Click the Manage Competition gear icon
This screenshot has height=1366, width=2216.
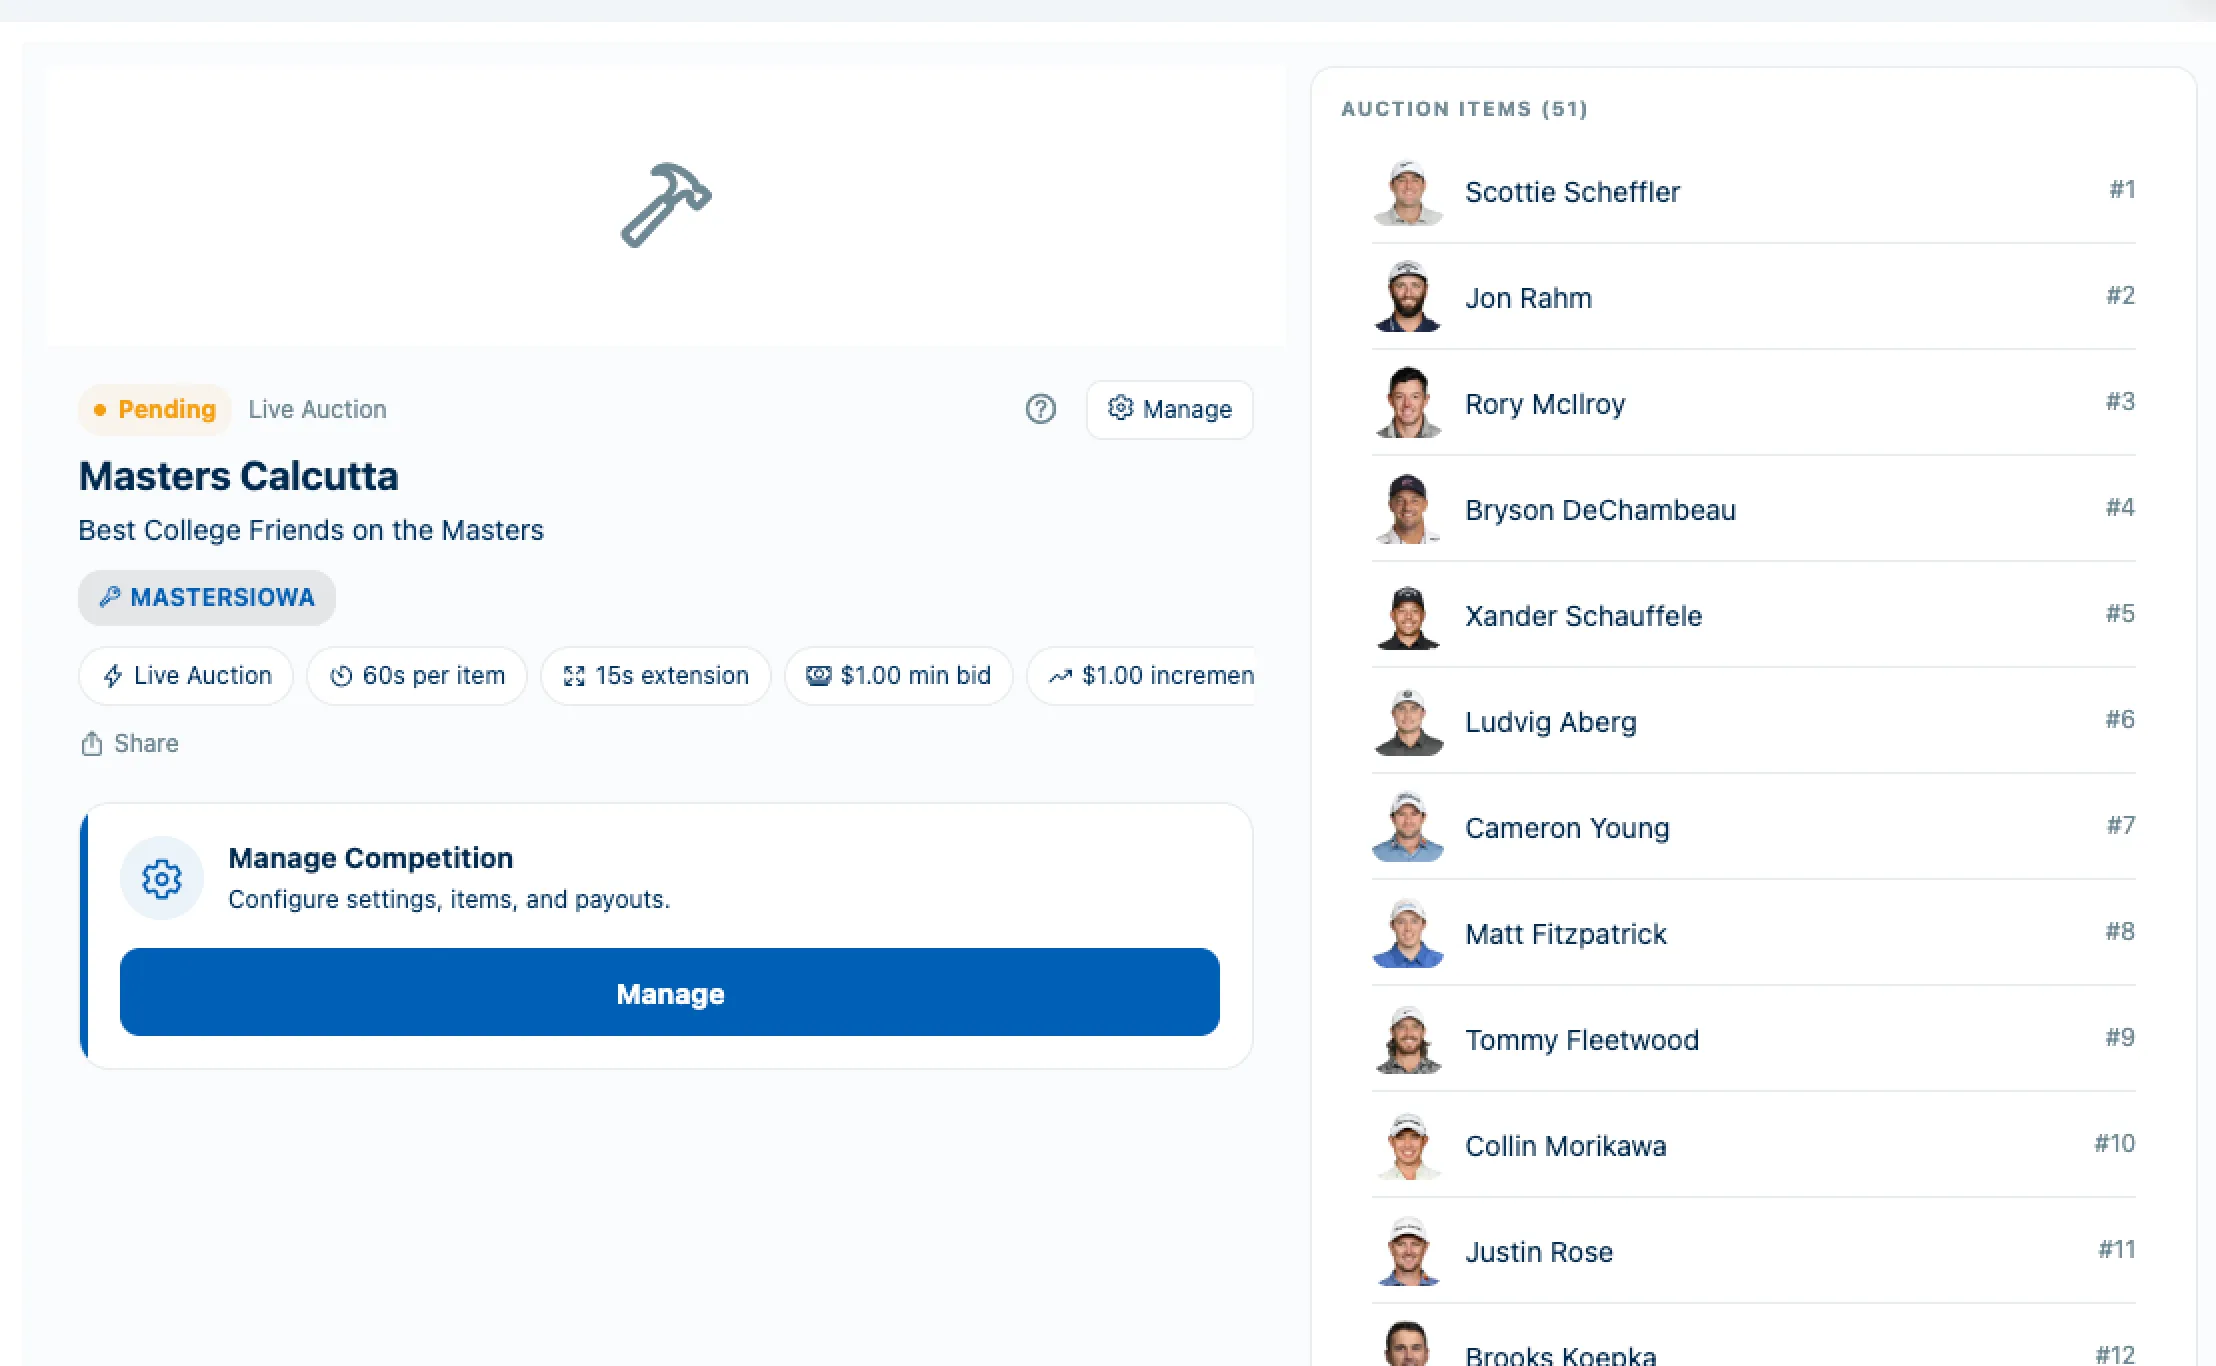point(162,878)
